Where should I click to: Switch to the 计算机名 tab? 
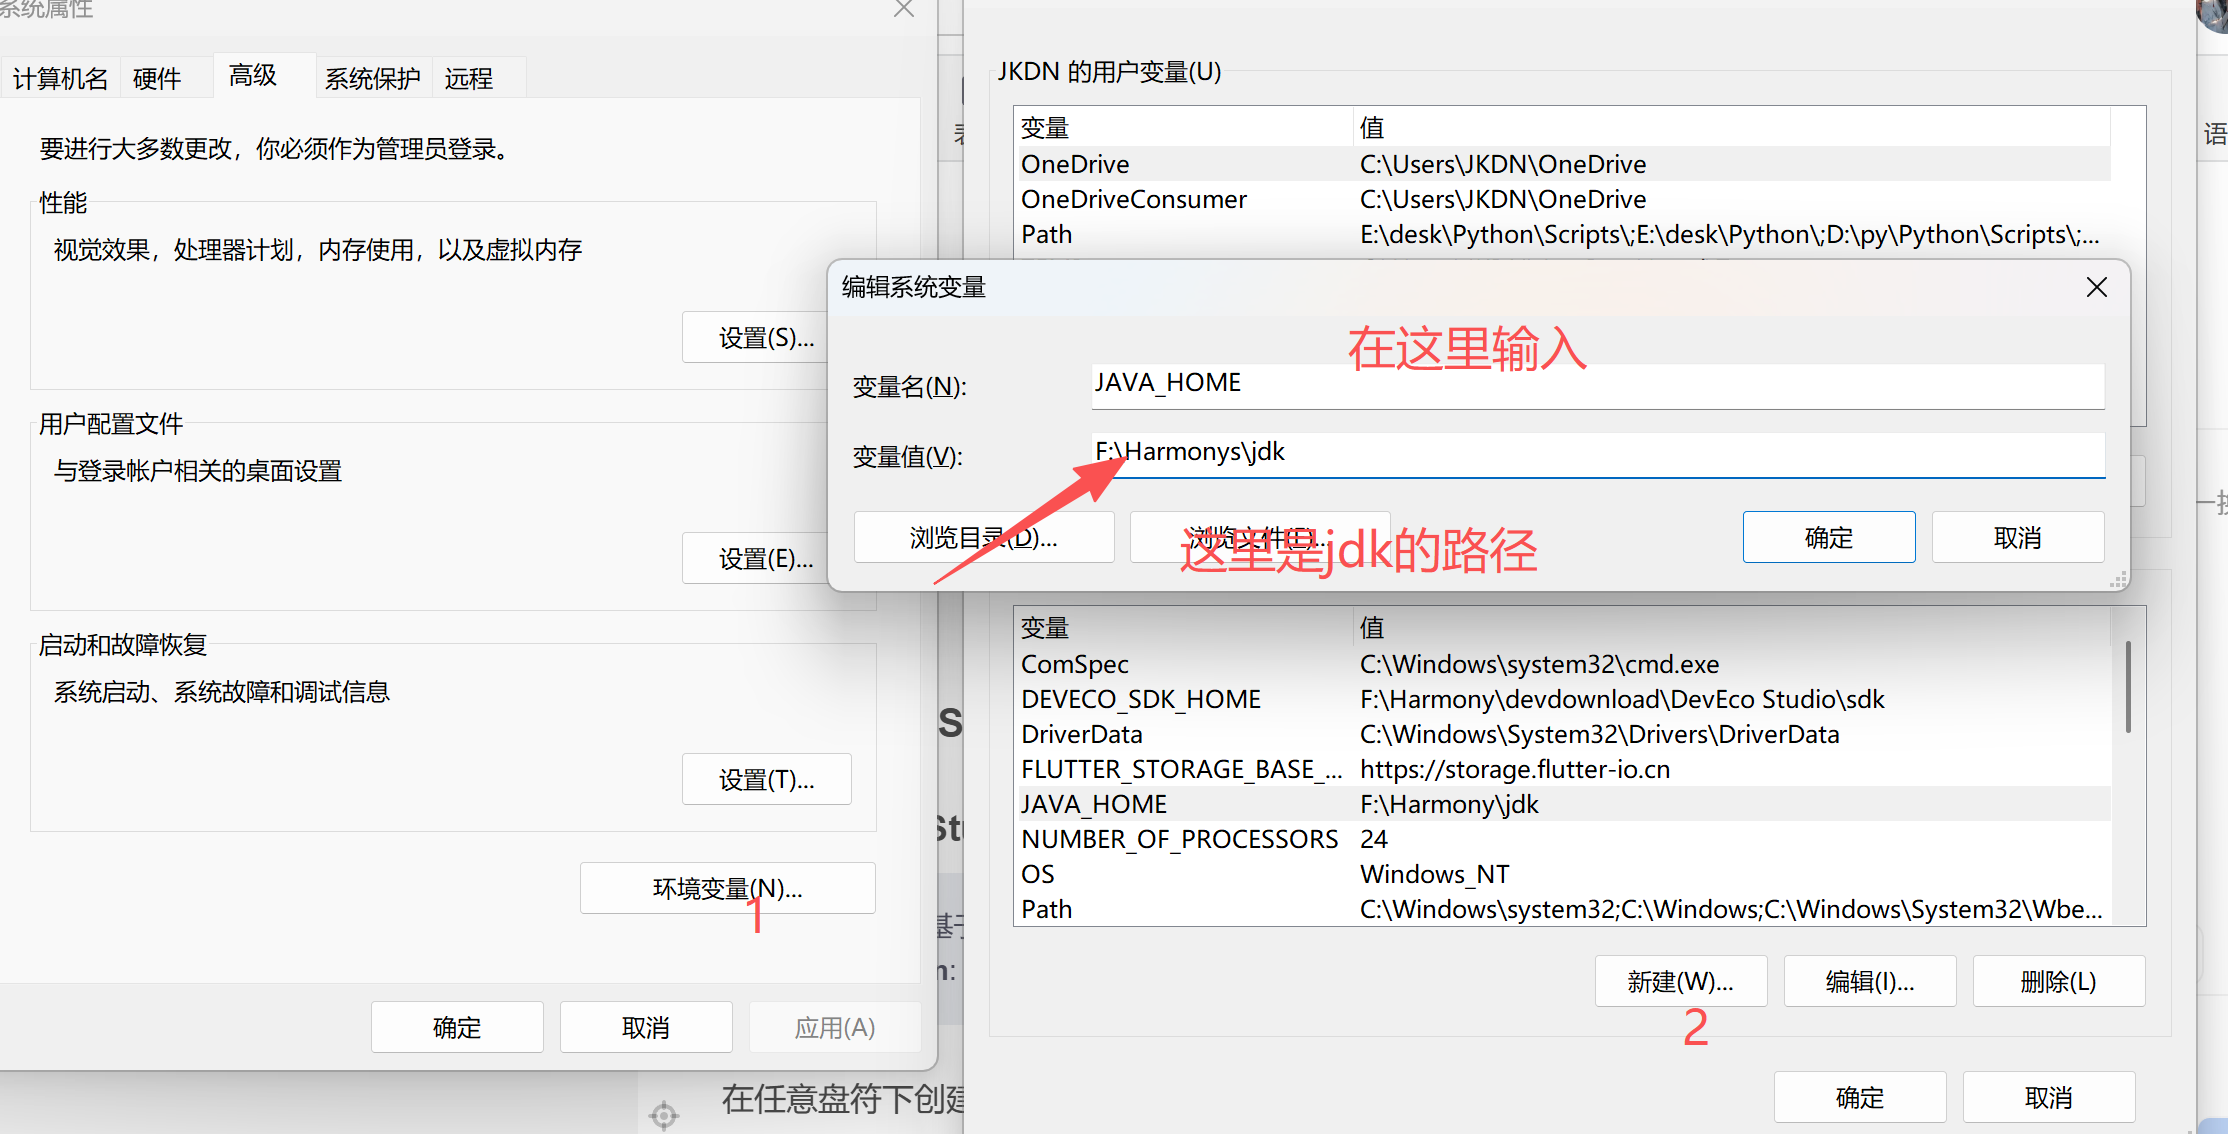(x=60, y=79)
